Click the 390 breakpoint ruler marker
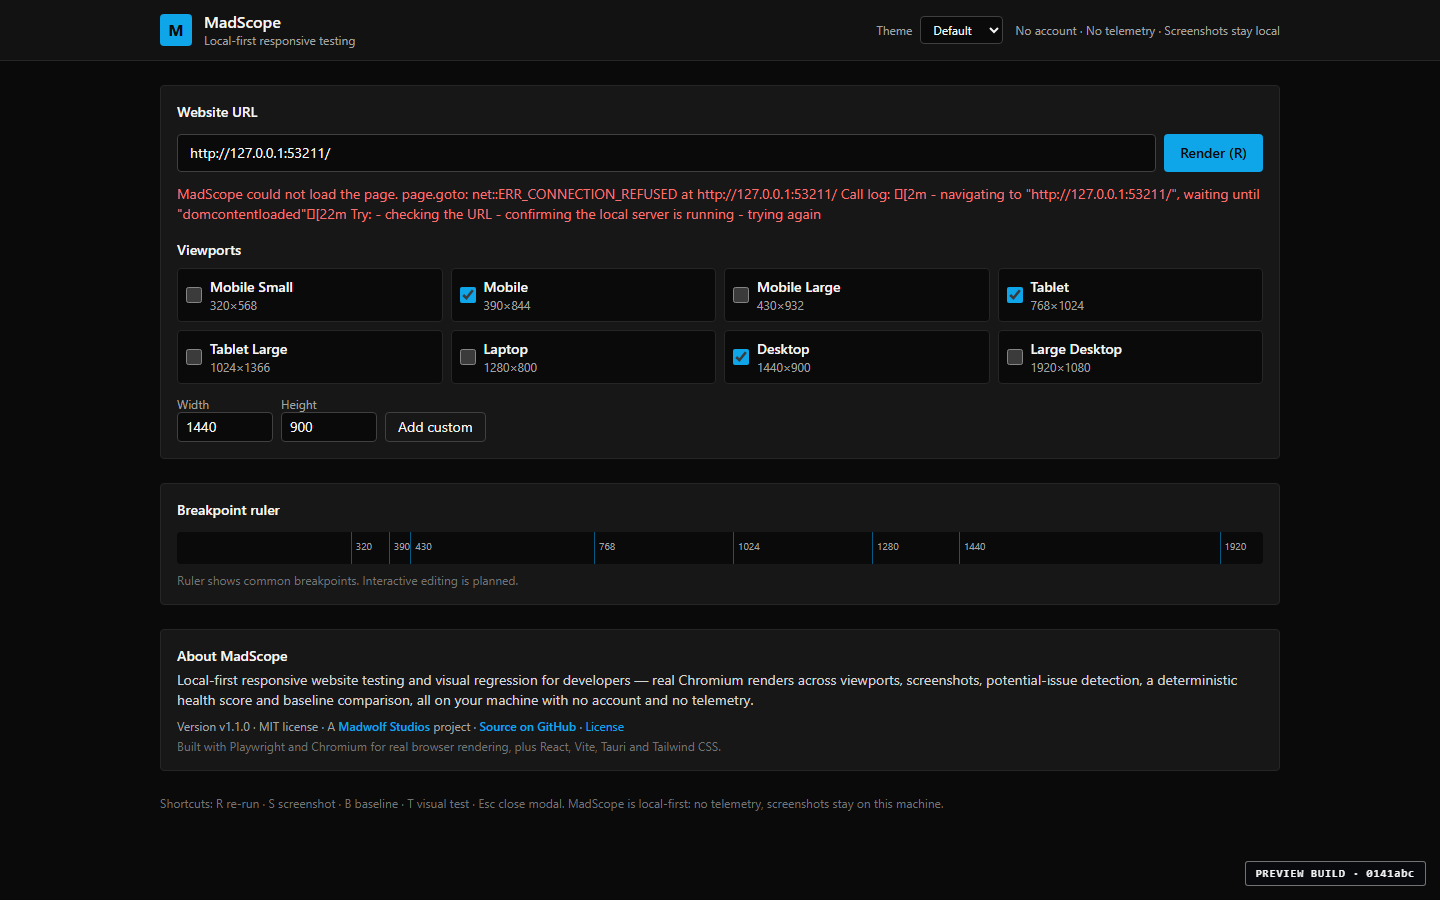This screenshot has height=900, width=1440. (401, 547)
